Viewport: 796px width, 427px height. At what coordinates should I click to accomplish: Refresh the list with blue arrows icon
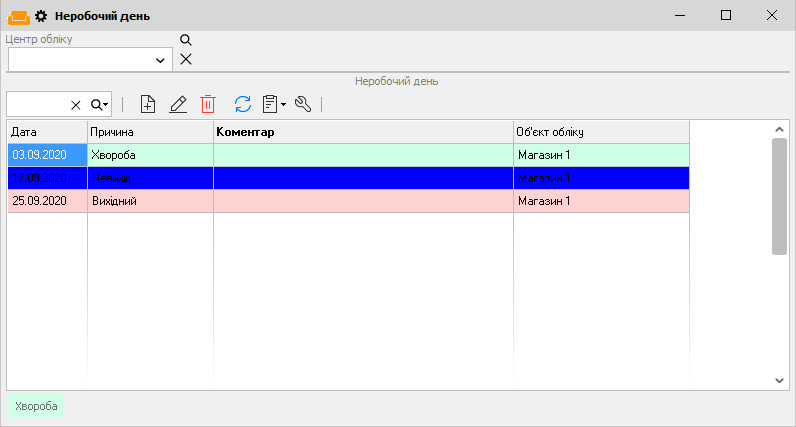(242, 104)
